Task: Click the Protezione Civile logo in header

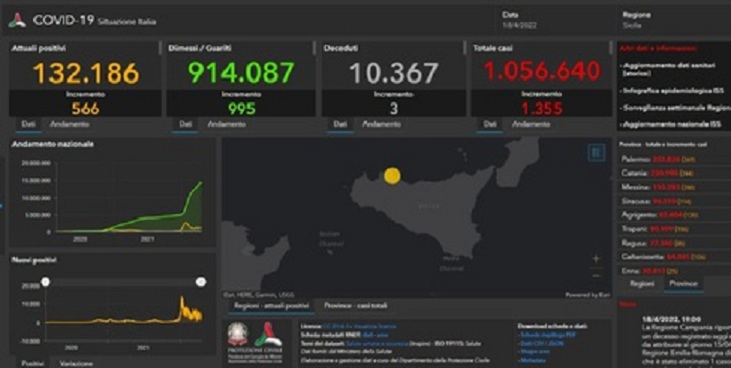Action: [x=18, y=21]
